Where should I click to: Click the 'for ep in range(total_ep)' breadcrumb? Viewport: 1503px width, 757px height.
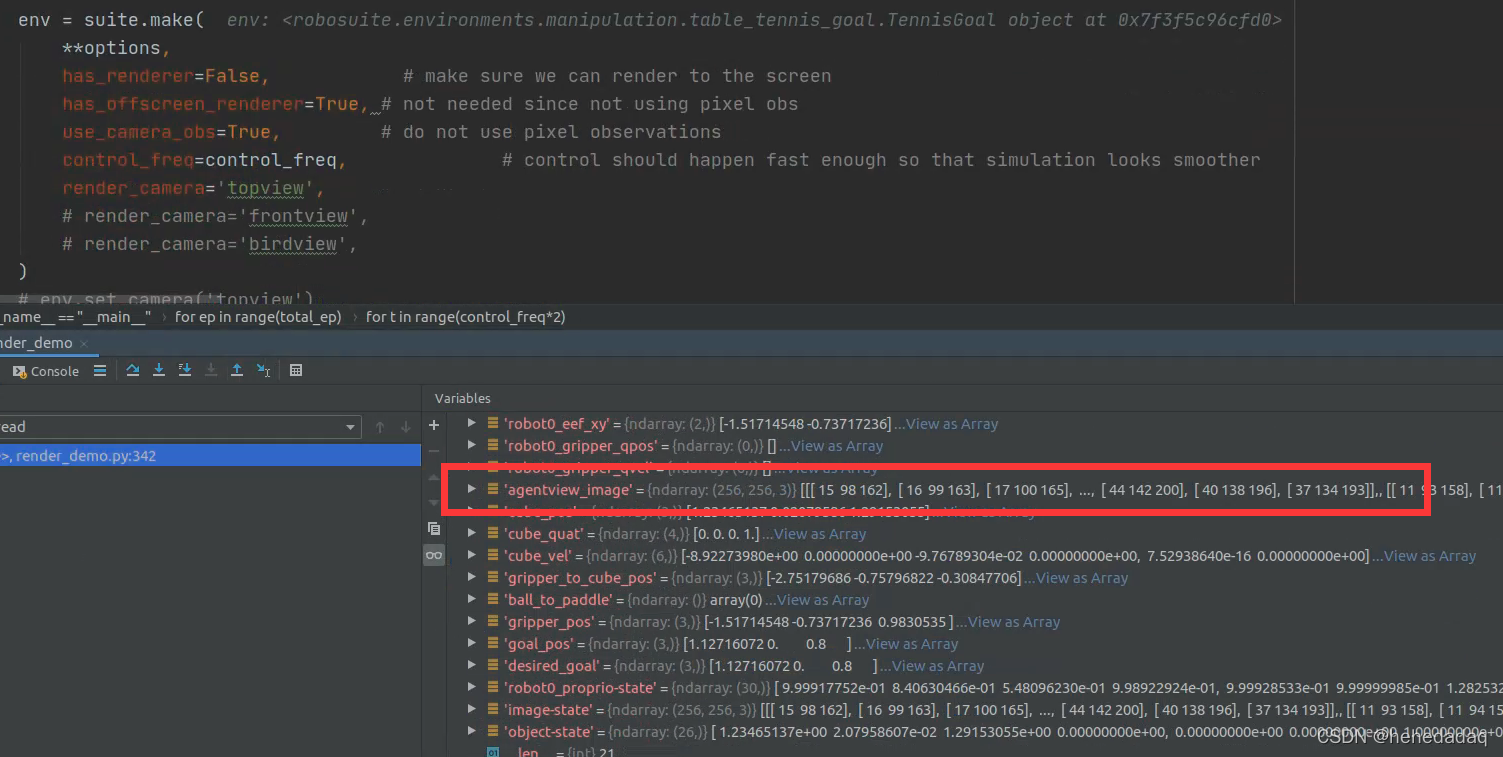click(258, 317)
